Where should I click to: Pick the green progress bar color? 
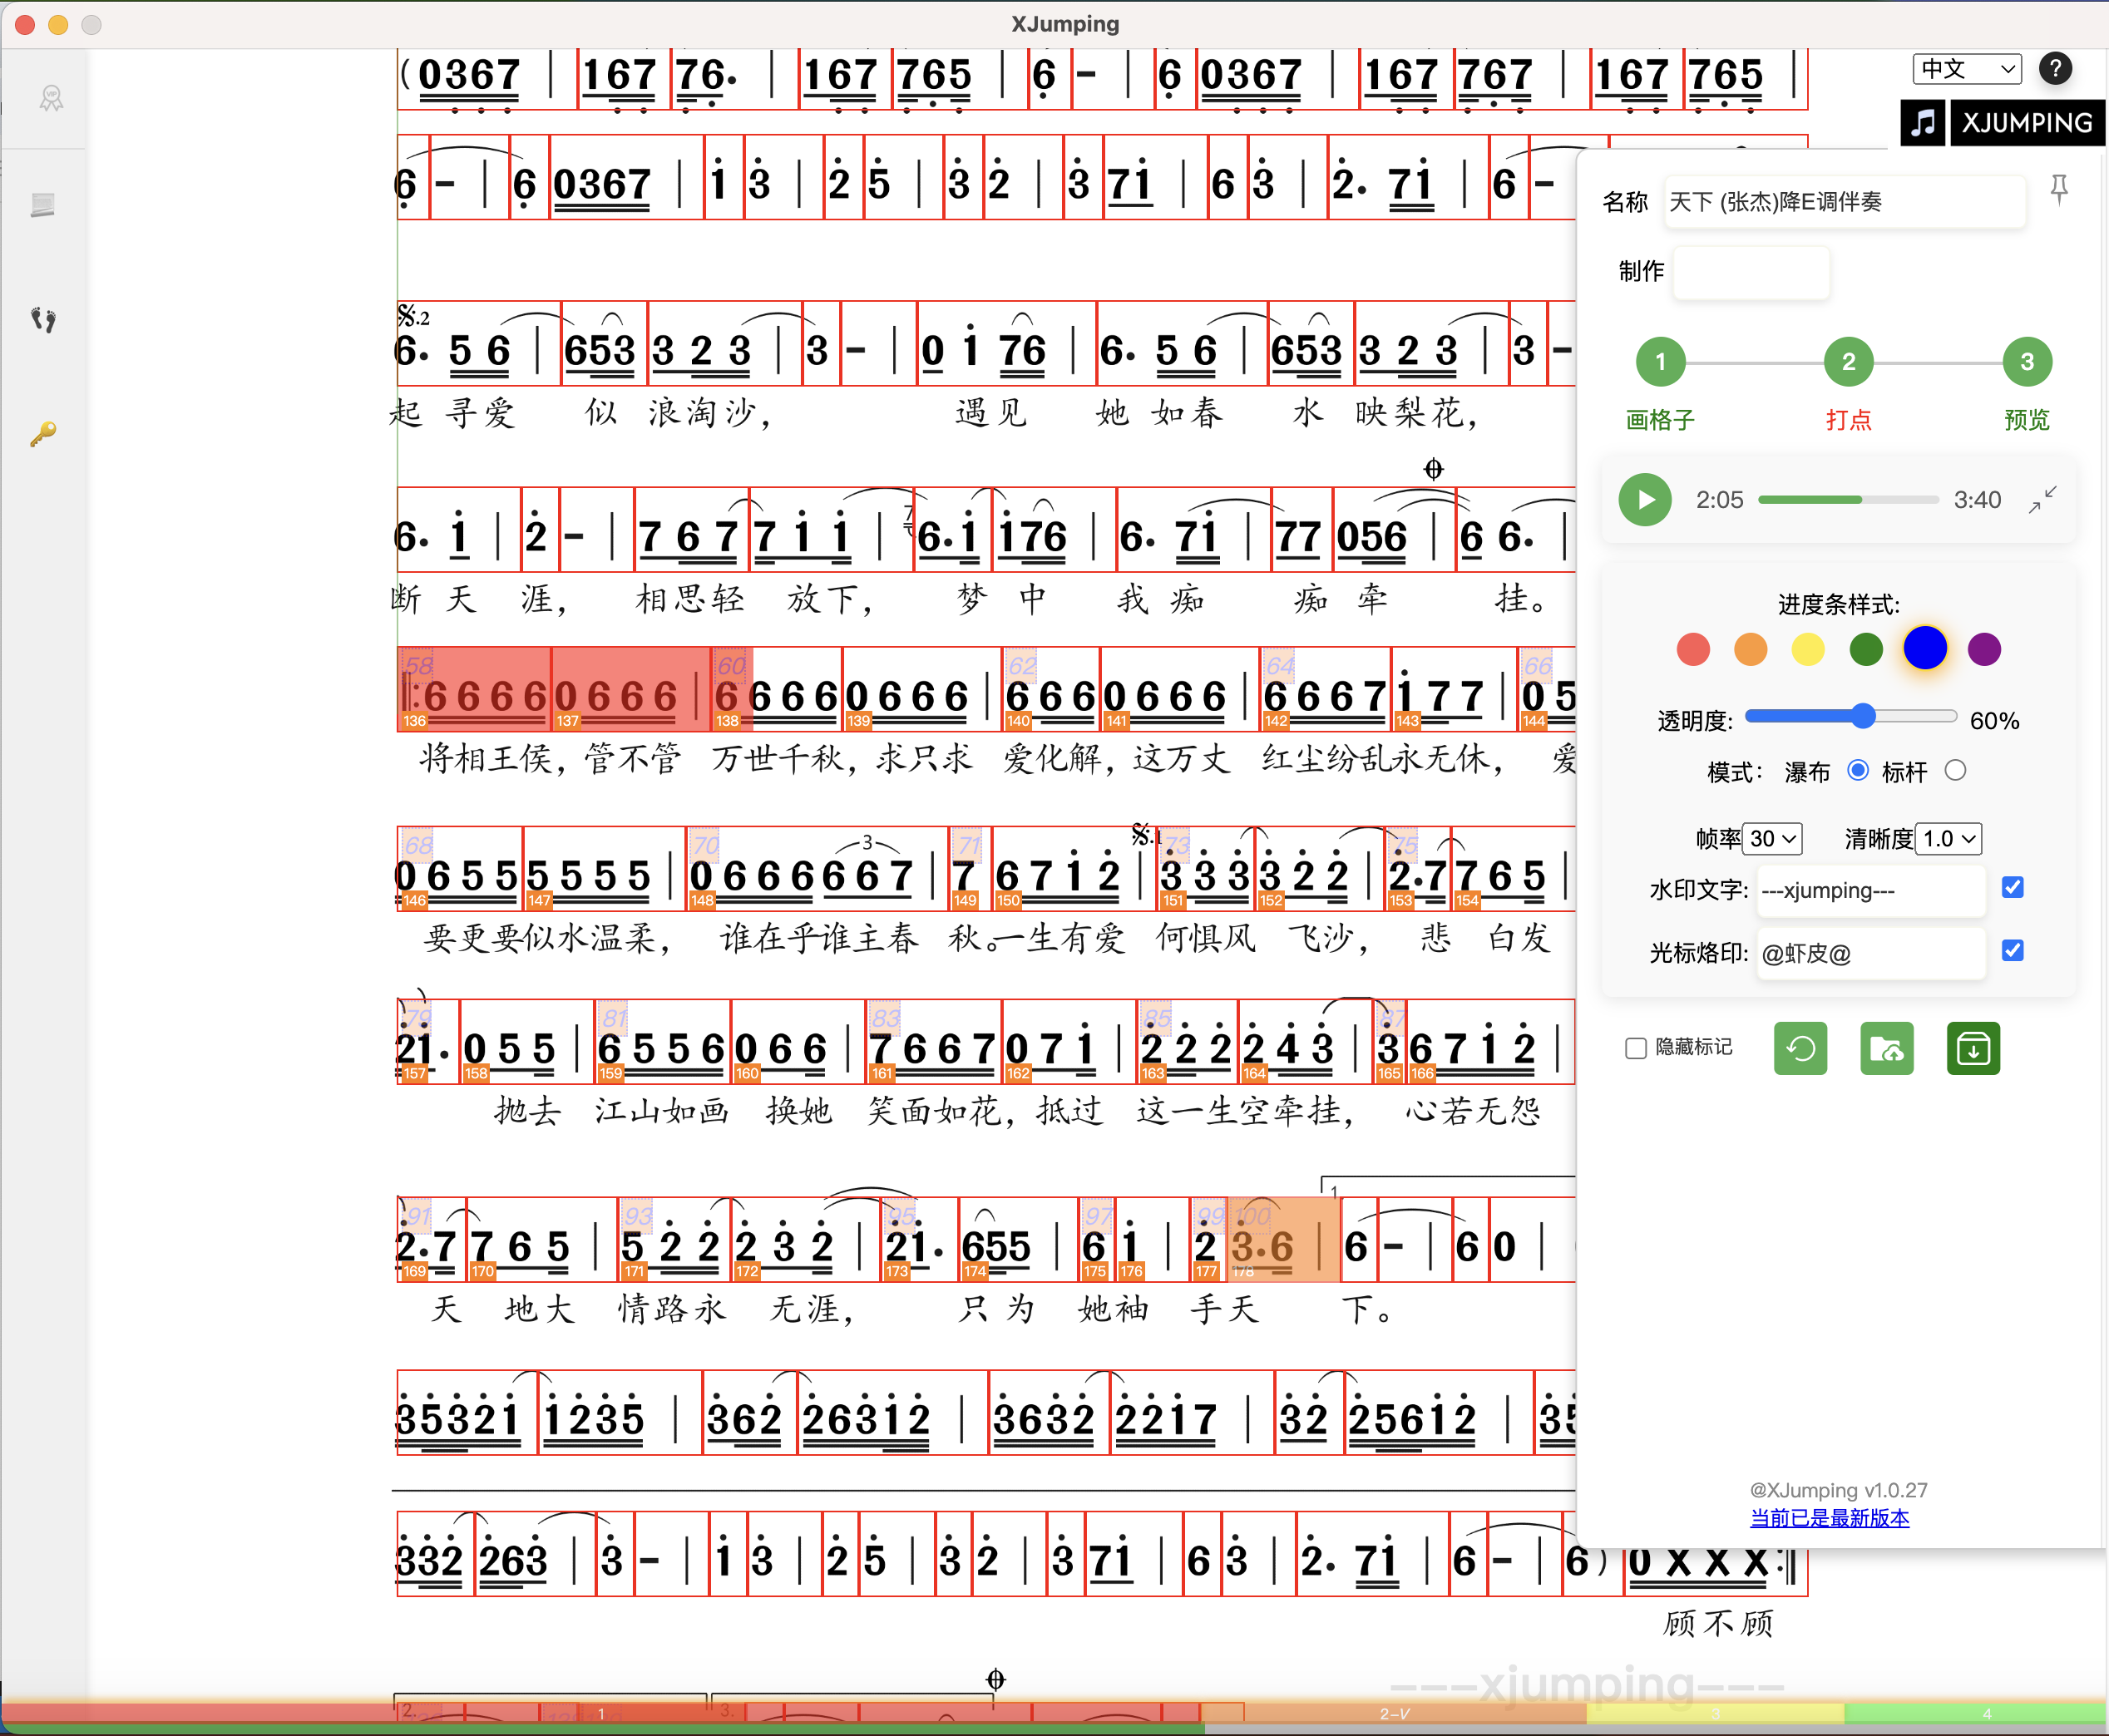1866,649
